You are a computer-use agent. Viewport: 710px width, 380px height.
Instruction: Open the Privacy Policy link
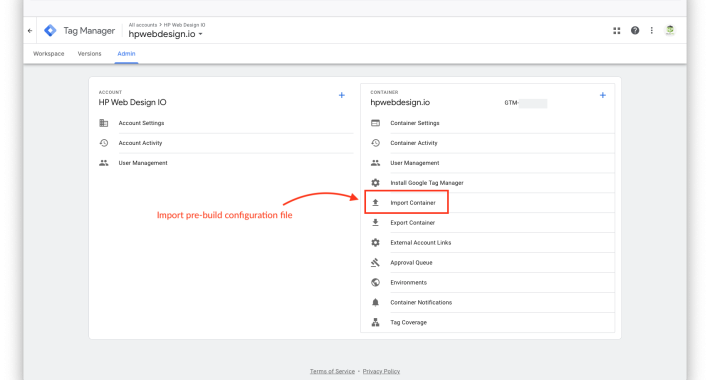[381, 371]
